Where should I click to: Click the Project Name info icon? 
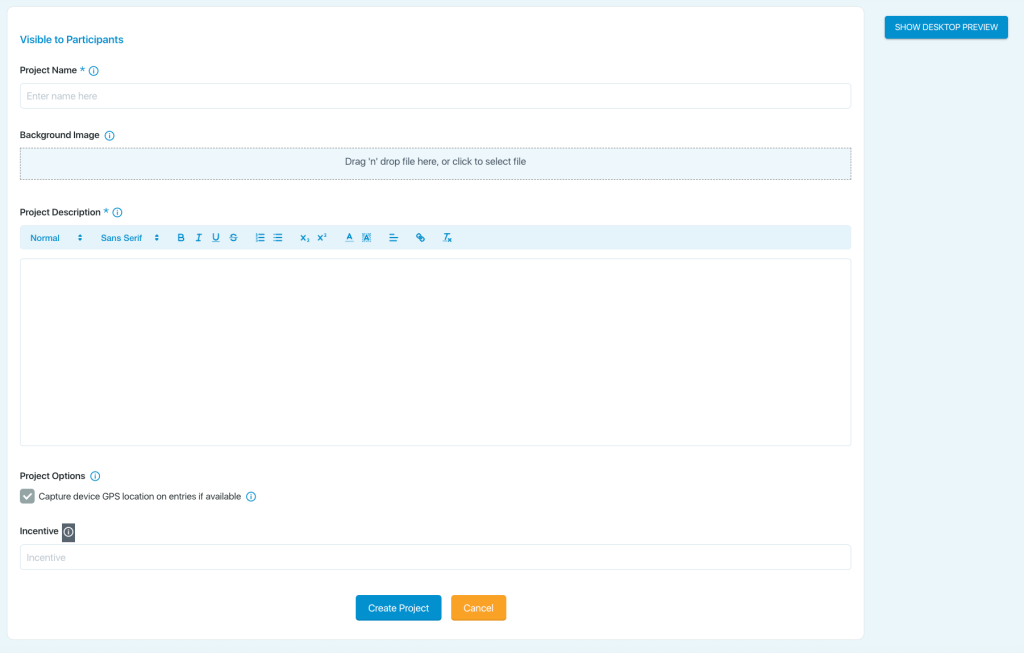[93, 71]
